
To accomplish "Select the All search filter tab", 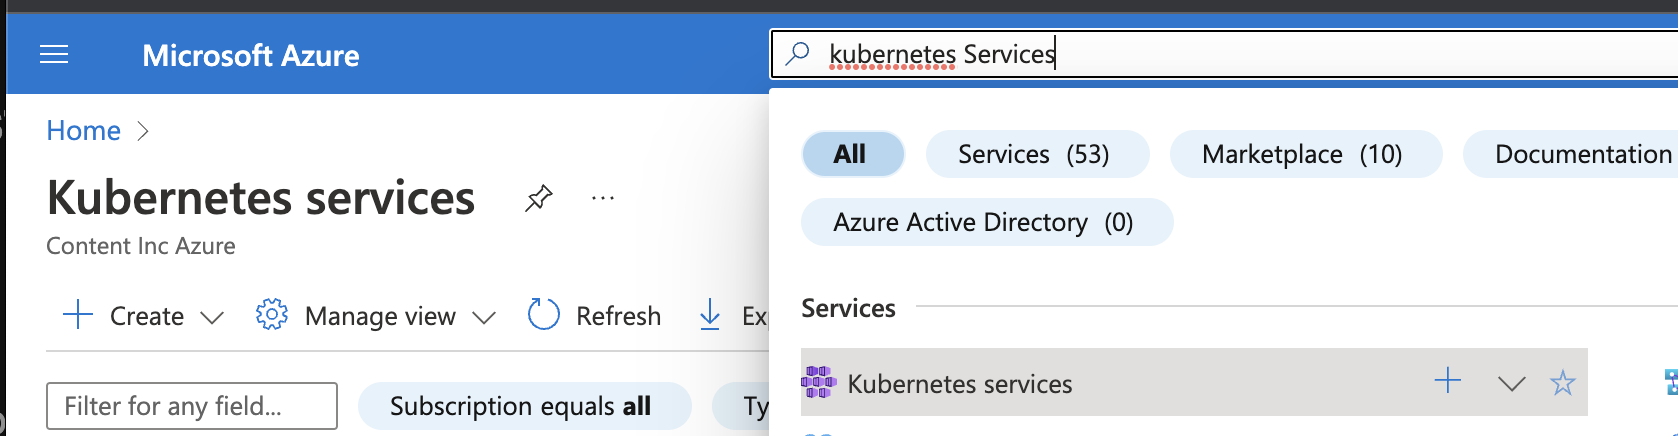I will coord(853,154).
